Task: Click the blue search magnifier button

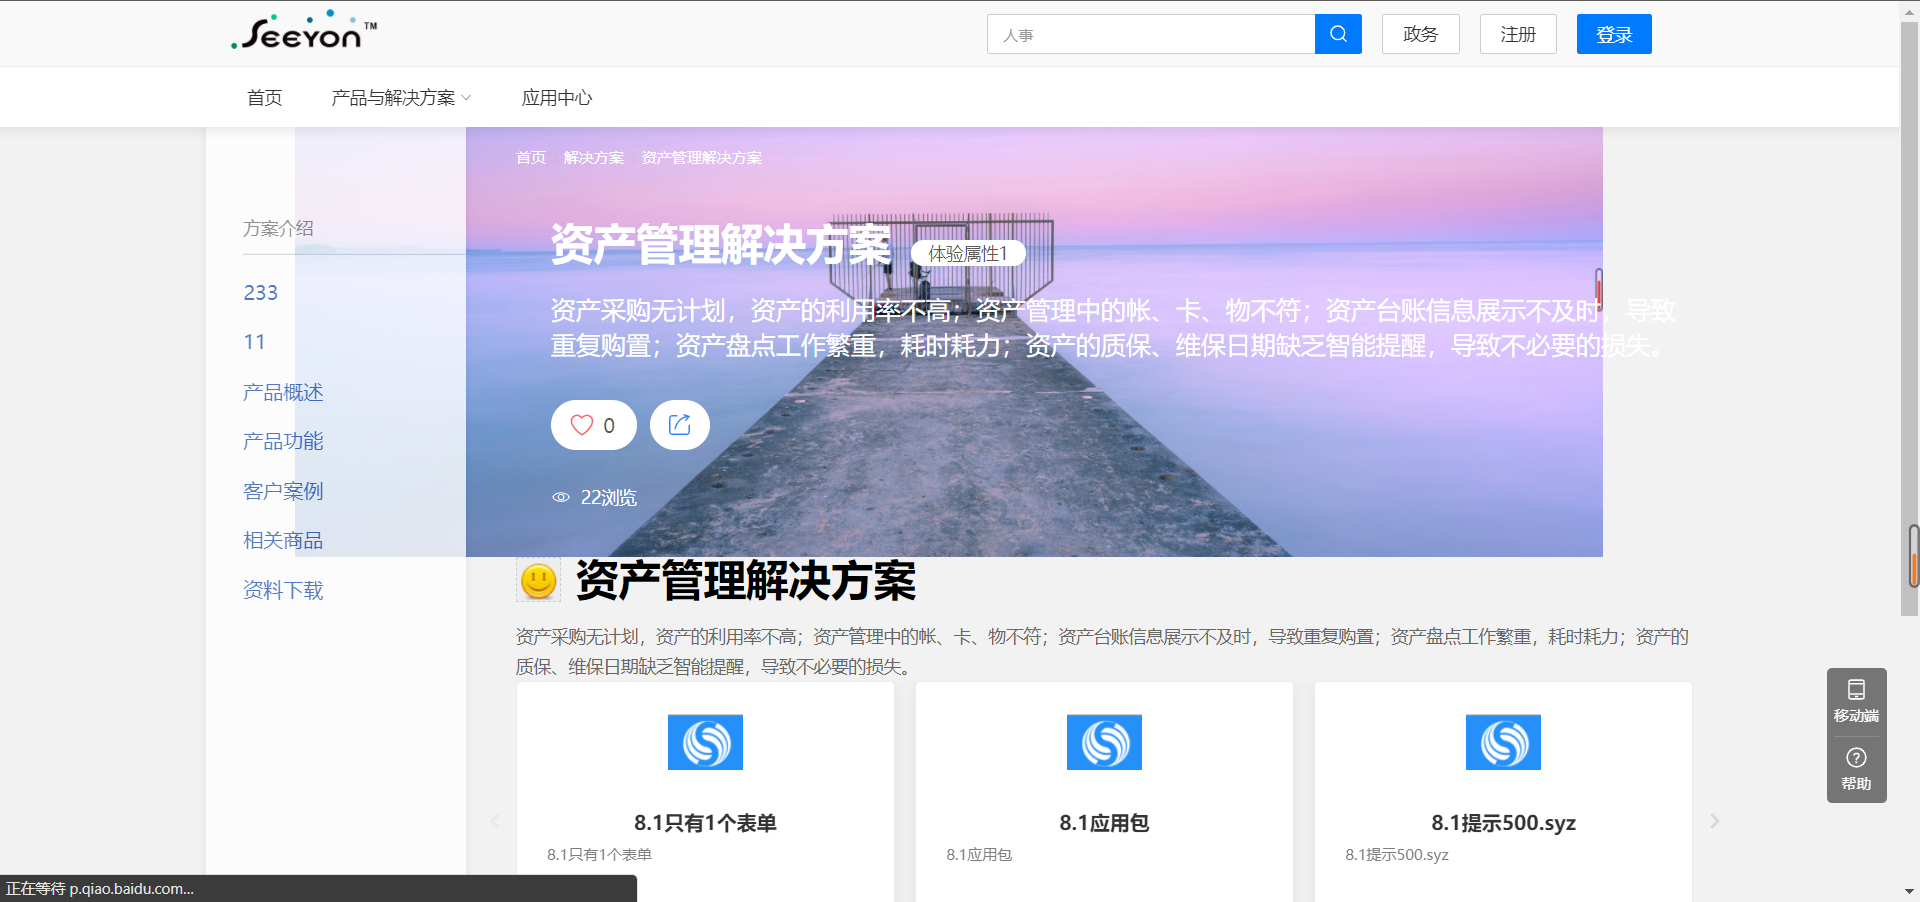Action: coord(1338,34)
